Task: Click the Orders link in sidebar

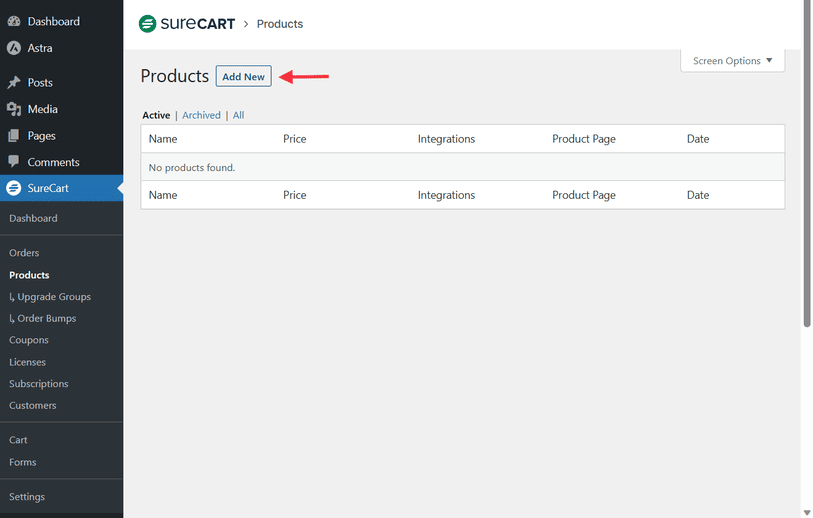Action: [24, 253]
